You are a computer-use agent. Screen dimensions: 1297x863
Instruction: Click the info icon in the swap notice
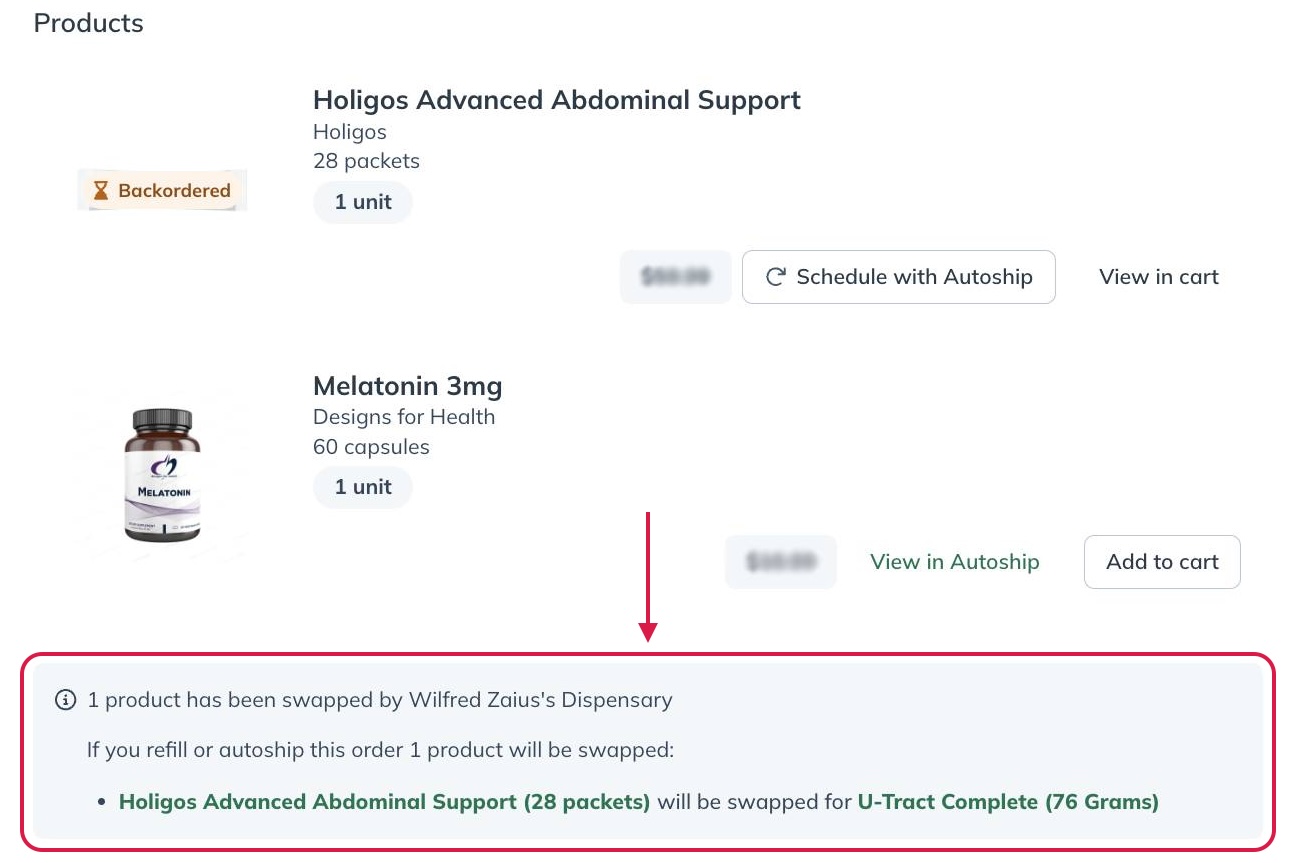pos(66,700)
